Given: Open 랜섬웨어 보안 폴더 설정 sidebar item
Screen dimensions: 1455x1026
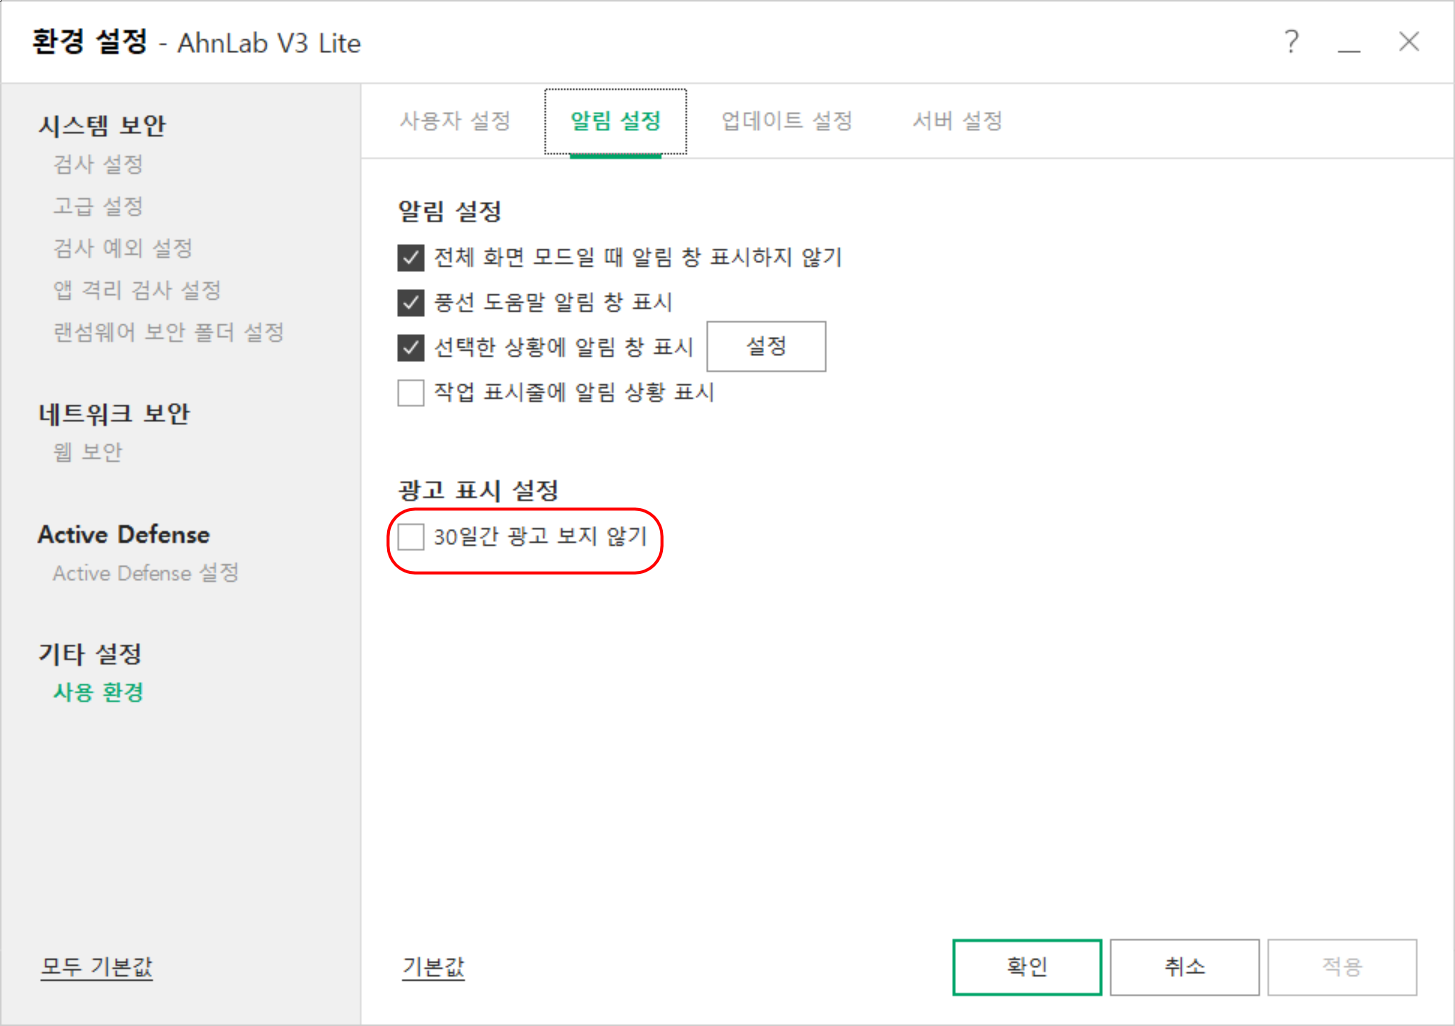Looking at the screenshot, I should pos(168,332).
